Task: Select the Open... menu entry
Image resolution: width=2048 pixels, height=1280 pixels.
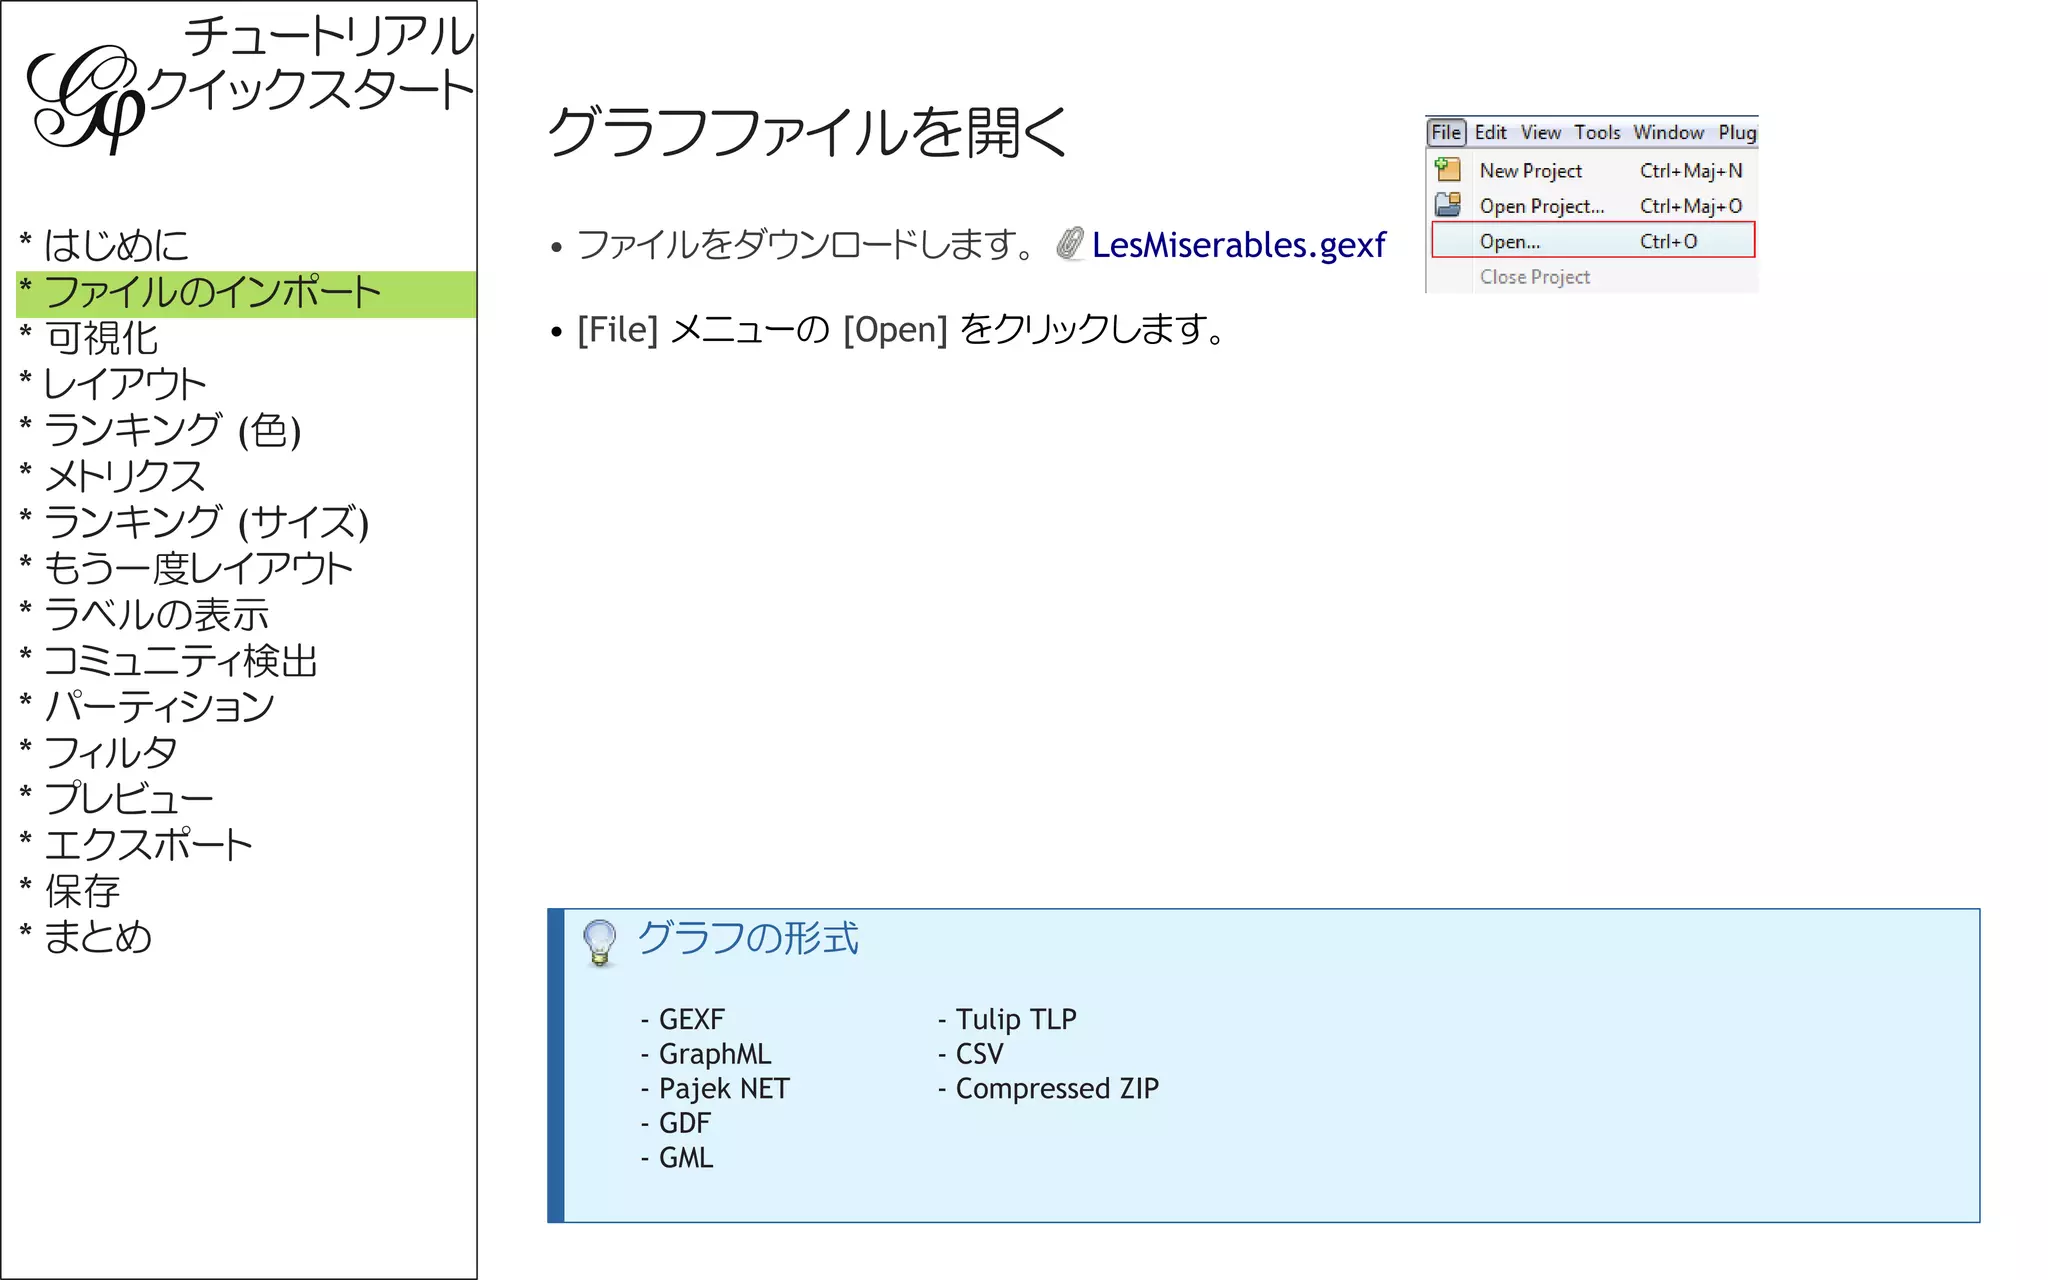Action: coord(1509,241)
